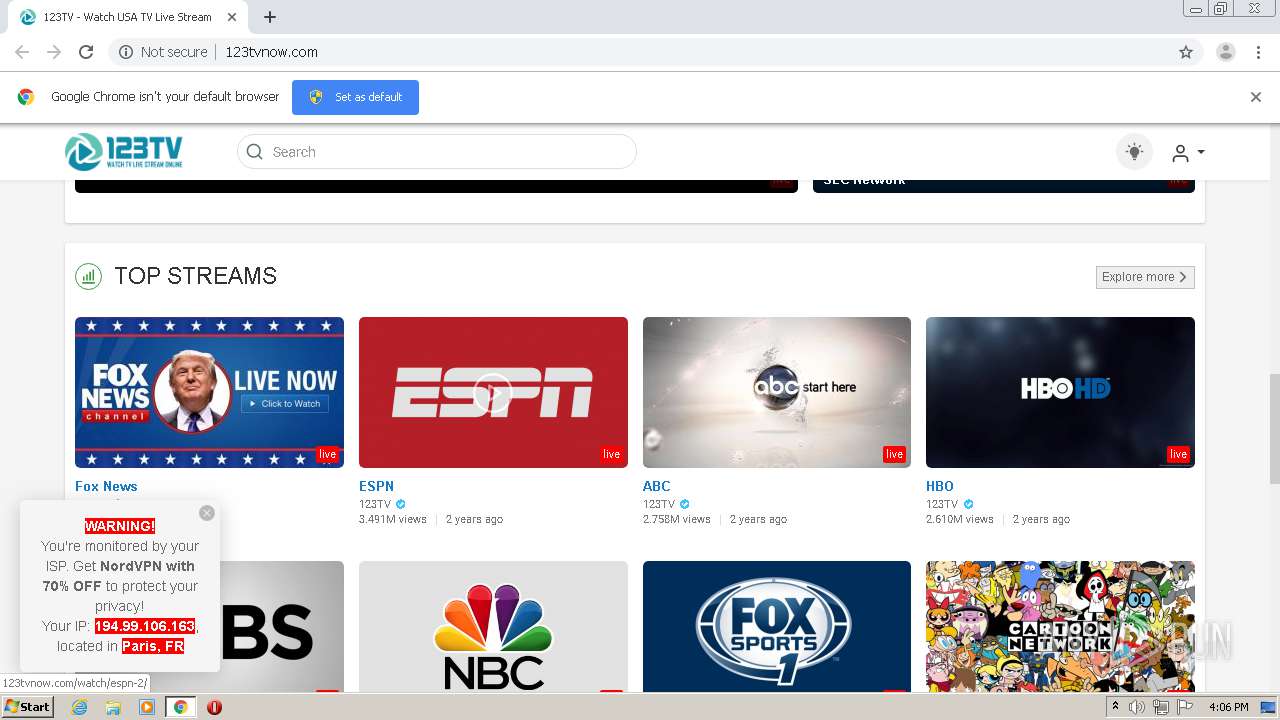
Task: Click the NordVPN with 70% OFF text
Action: pyautogui.click(x=119, y=576)
